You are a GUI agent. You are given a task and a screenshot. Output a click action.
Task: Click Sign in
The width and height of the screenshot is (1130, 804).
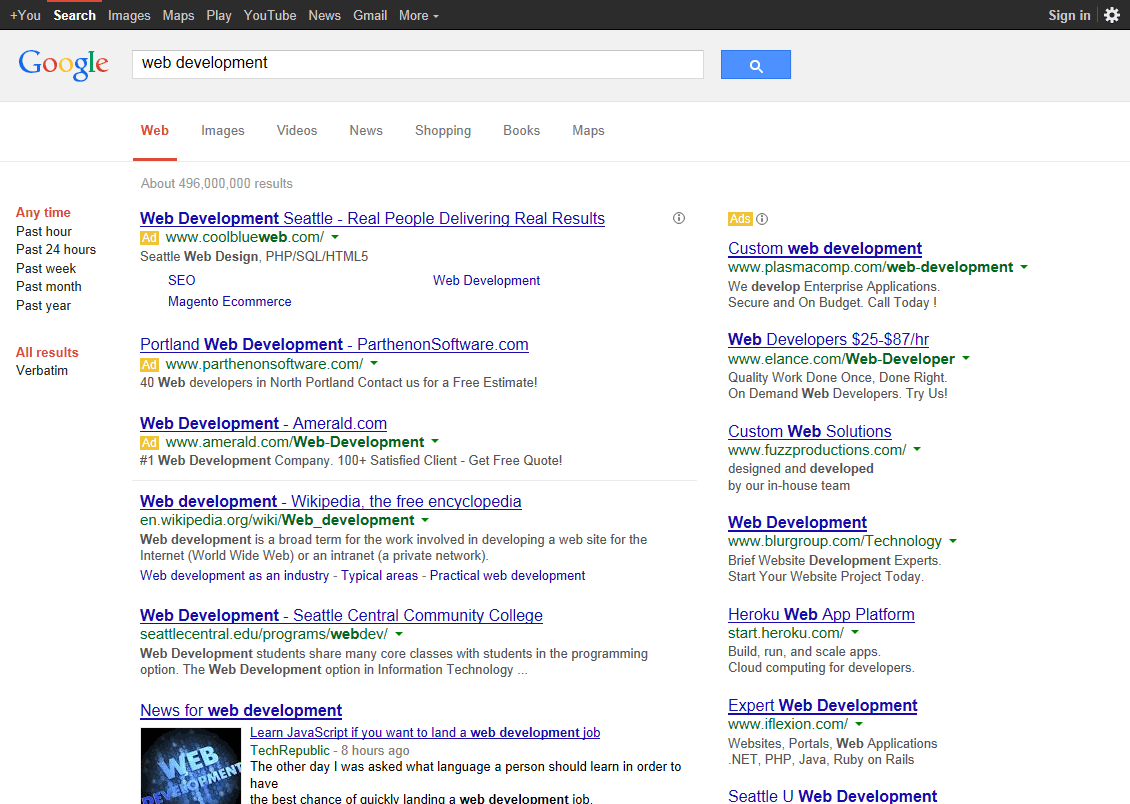point(1069,15)
